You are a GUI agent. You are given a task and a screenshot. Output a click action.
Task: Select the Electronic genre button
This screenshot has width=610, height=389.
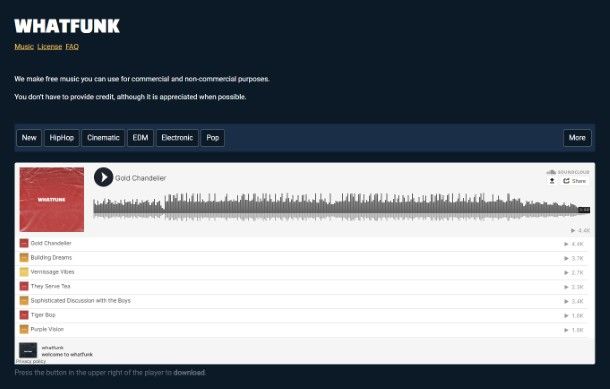click(177, 138)
